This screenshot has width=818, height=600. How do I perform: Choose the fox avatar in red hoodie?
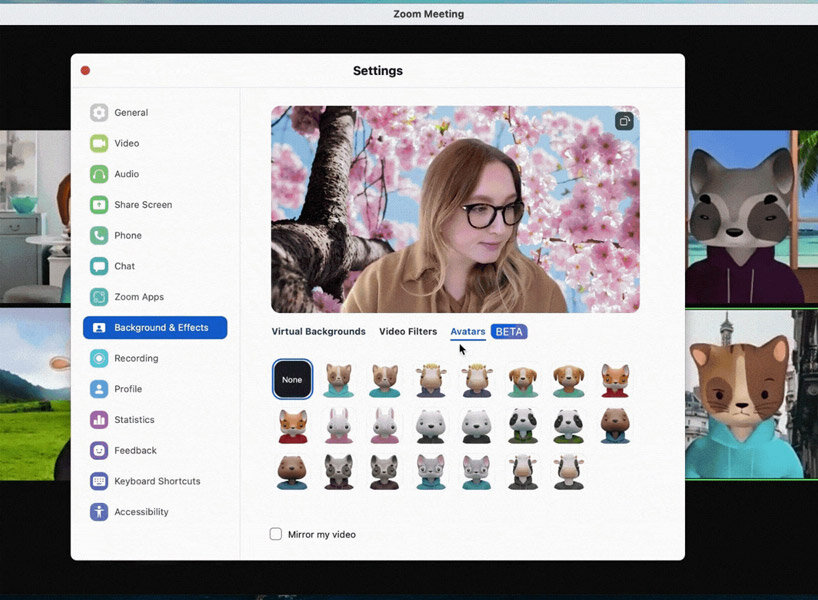(615, 380)
